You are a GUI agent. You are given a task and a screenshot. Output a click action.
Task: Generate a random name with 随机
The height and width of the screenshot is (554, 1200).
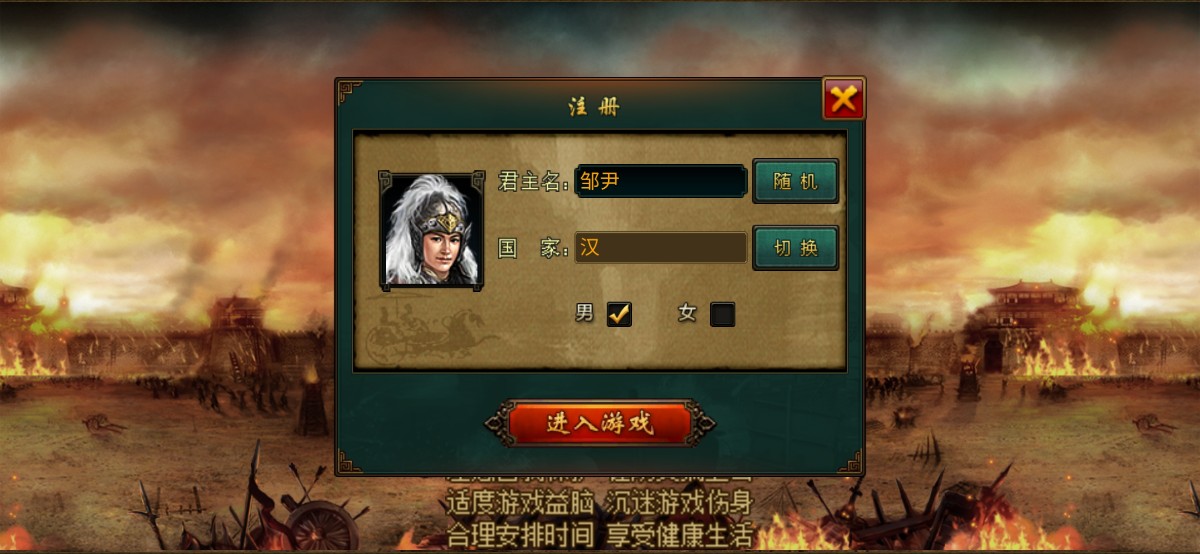[x=795, y=181]
